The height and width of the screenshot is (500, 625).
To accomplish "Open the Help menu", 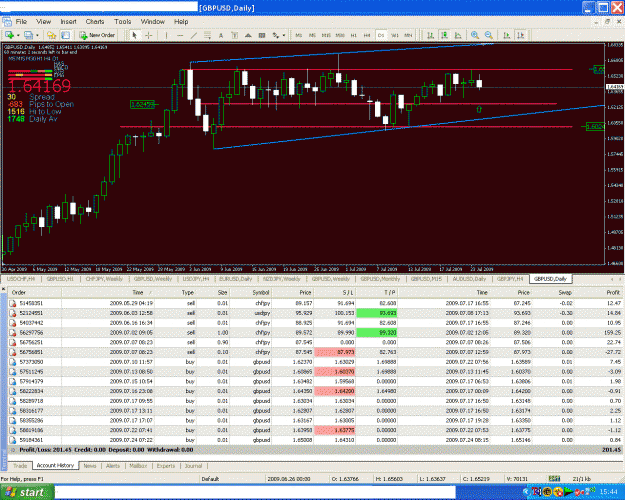I will (x=181, y=22).
